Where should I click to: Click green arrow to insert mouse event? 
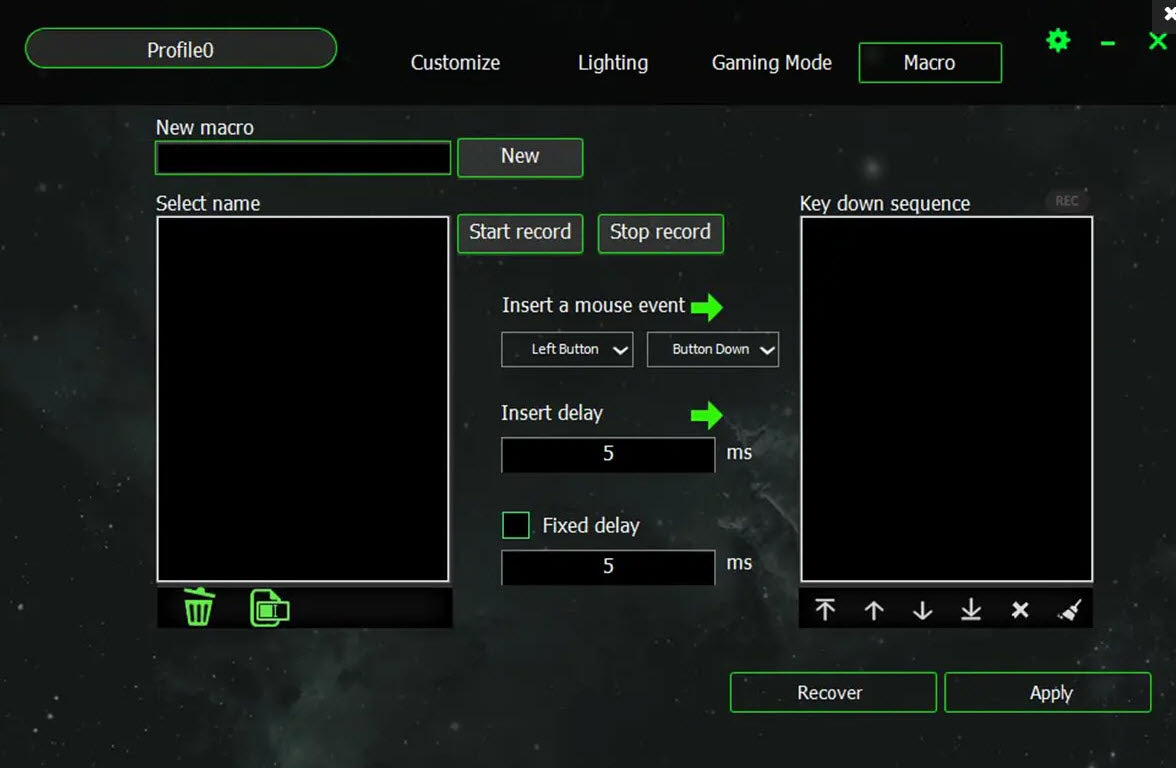click(x=707, y=307)
